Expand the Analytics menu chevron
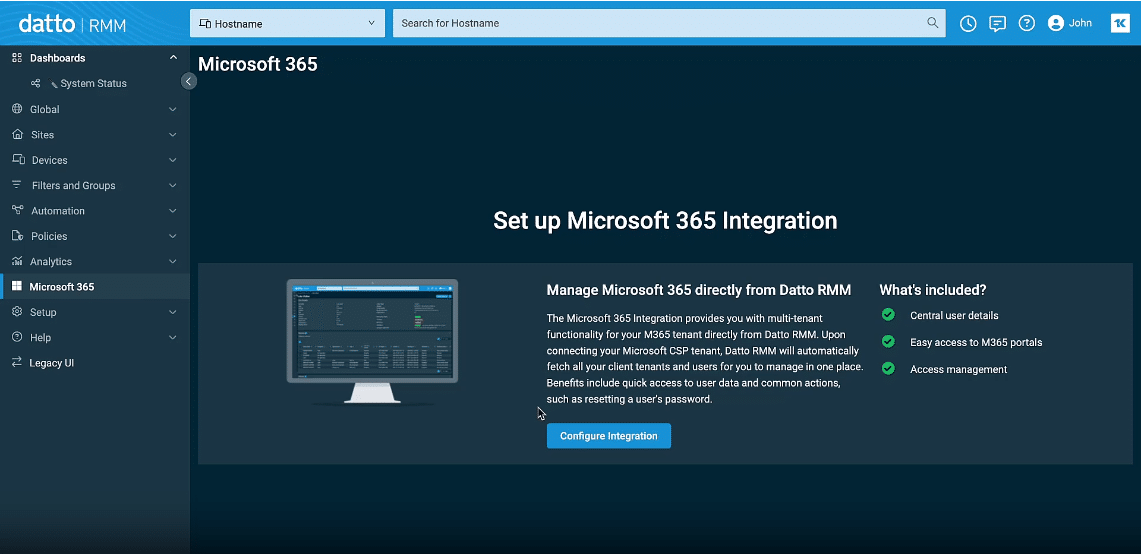The image size is (1141, 554). 173,261
